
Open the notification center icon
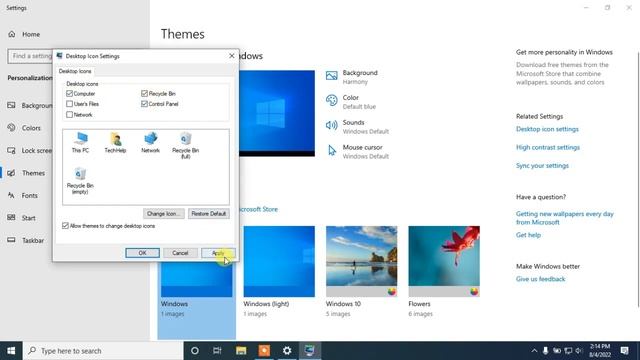point(624,351)
